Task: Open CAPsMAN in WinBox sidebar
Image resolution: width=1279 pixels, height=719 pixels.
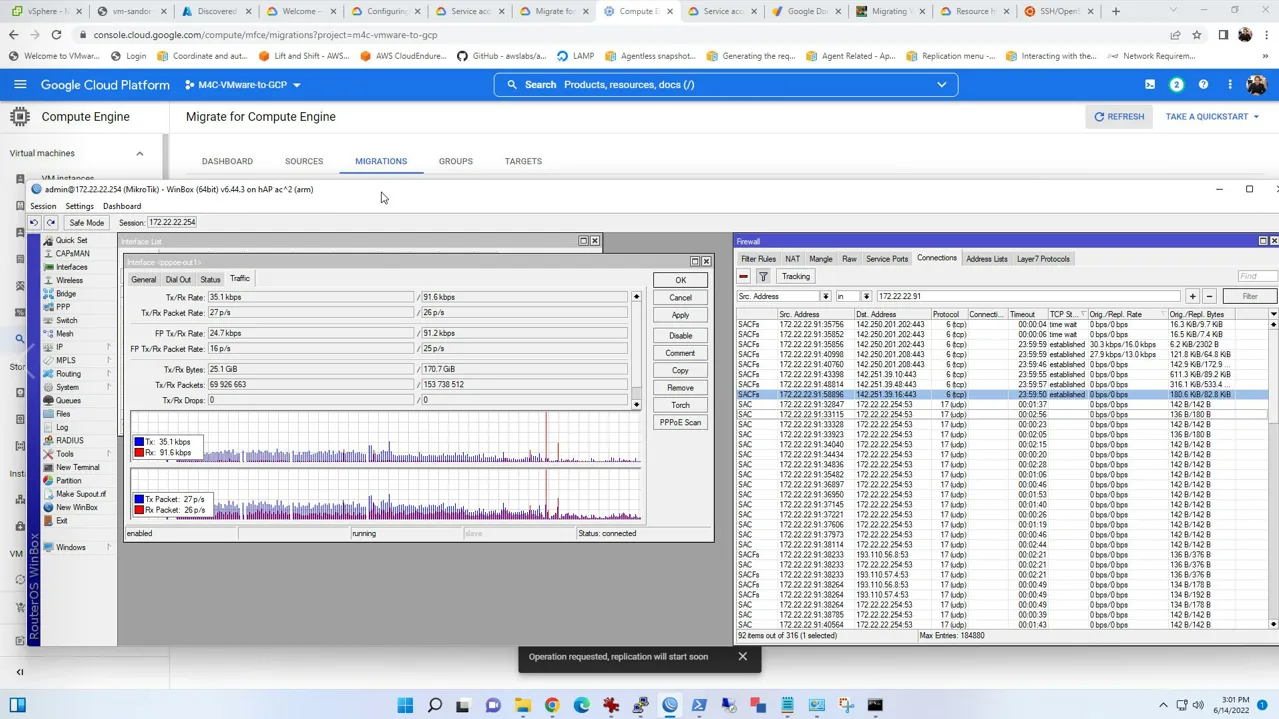Action: 72,254
